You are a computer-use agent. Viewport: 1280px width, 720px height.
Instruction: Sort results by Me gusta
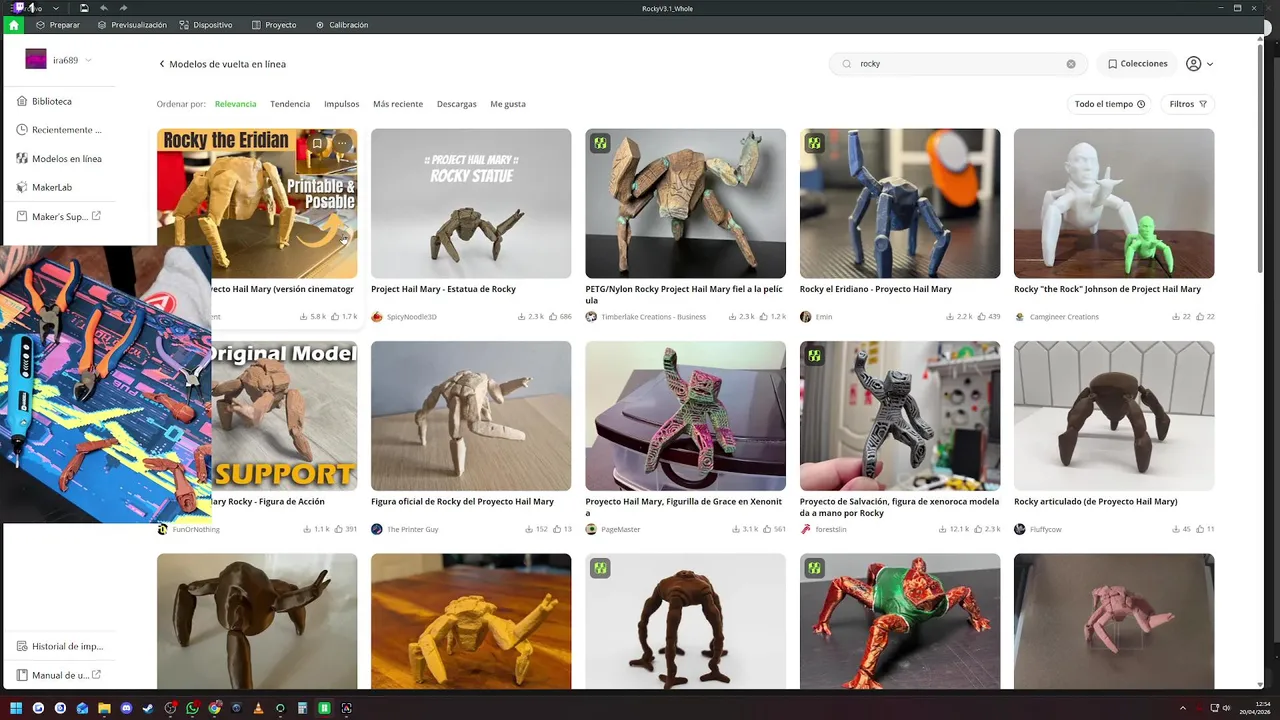click(x=508, y=104)
